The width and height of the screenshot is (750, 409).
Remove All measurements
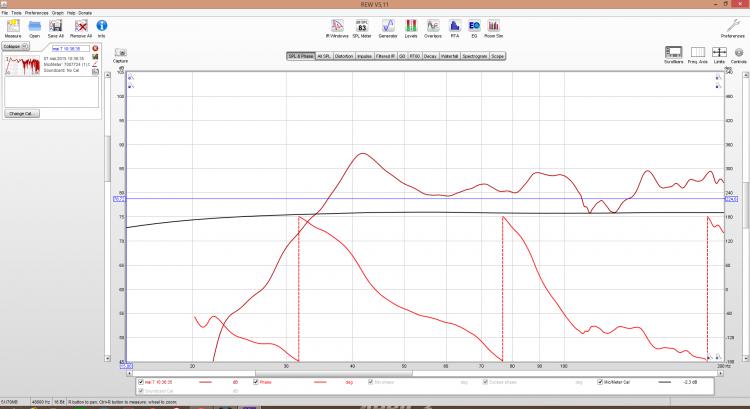tap(81, 27)
